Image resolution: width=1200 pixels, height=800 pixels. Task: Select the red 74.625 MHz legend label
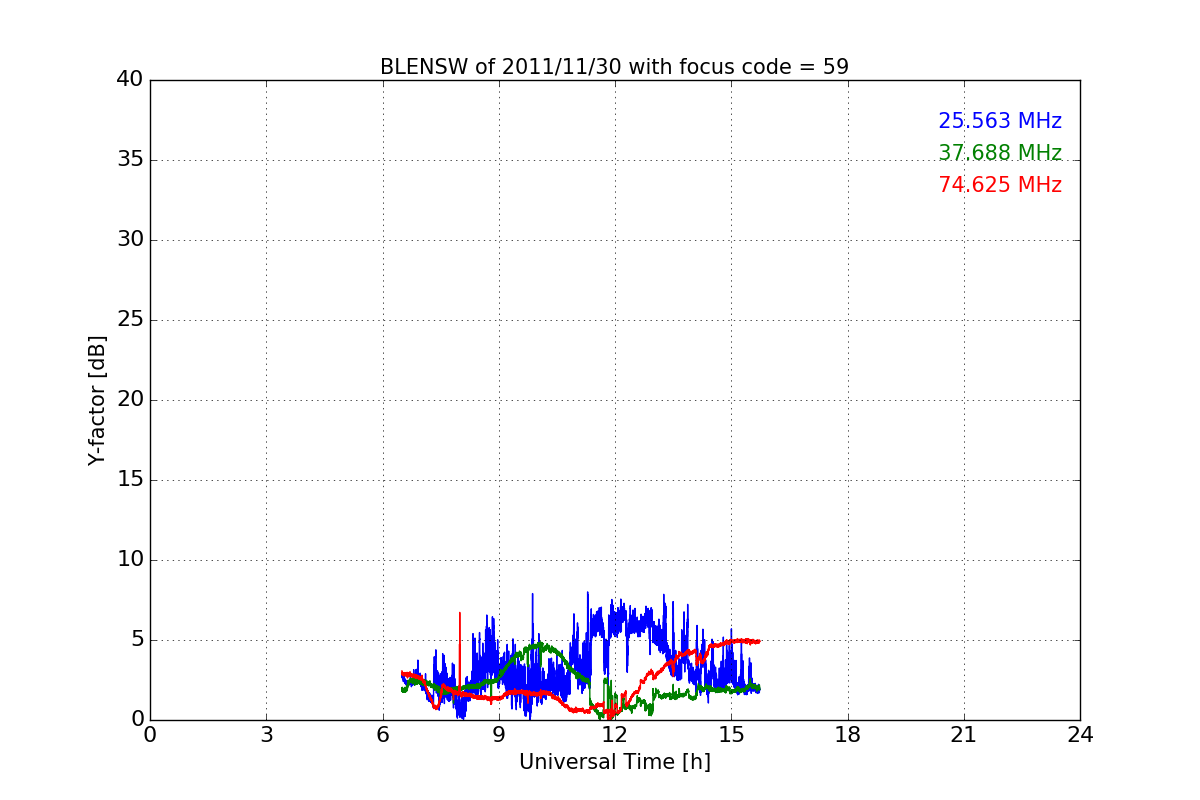tap(999, 185)
